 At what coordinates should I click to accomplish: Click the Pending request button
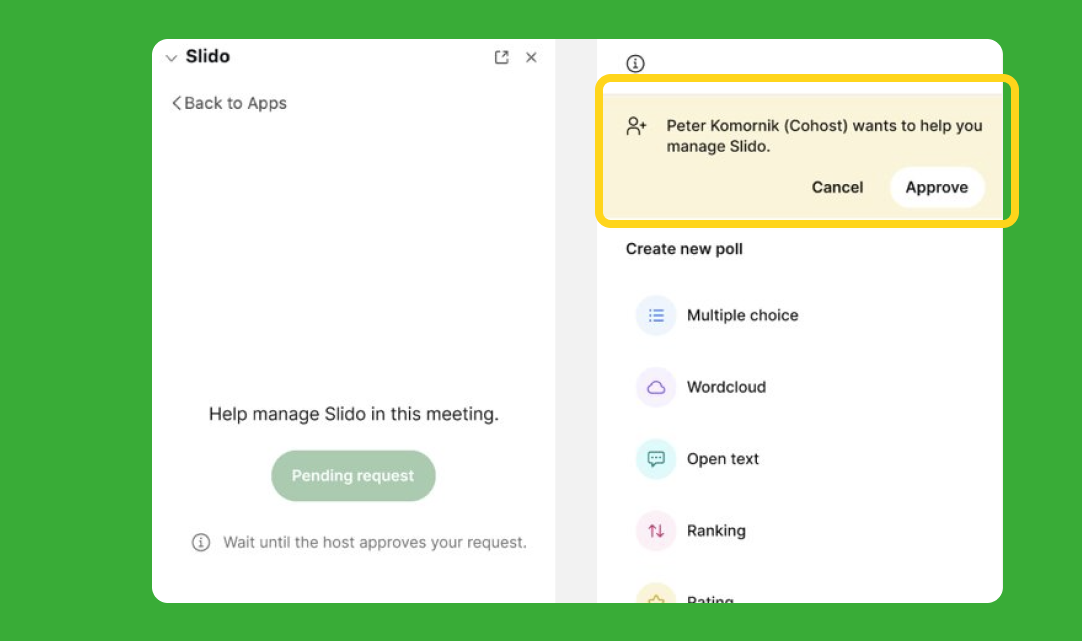[353, 475]
